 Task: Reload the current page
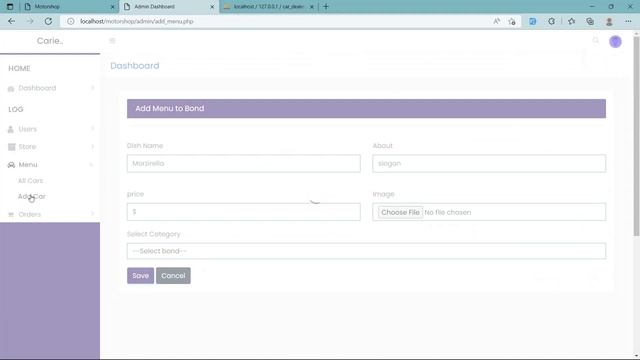(48, 21)
